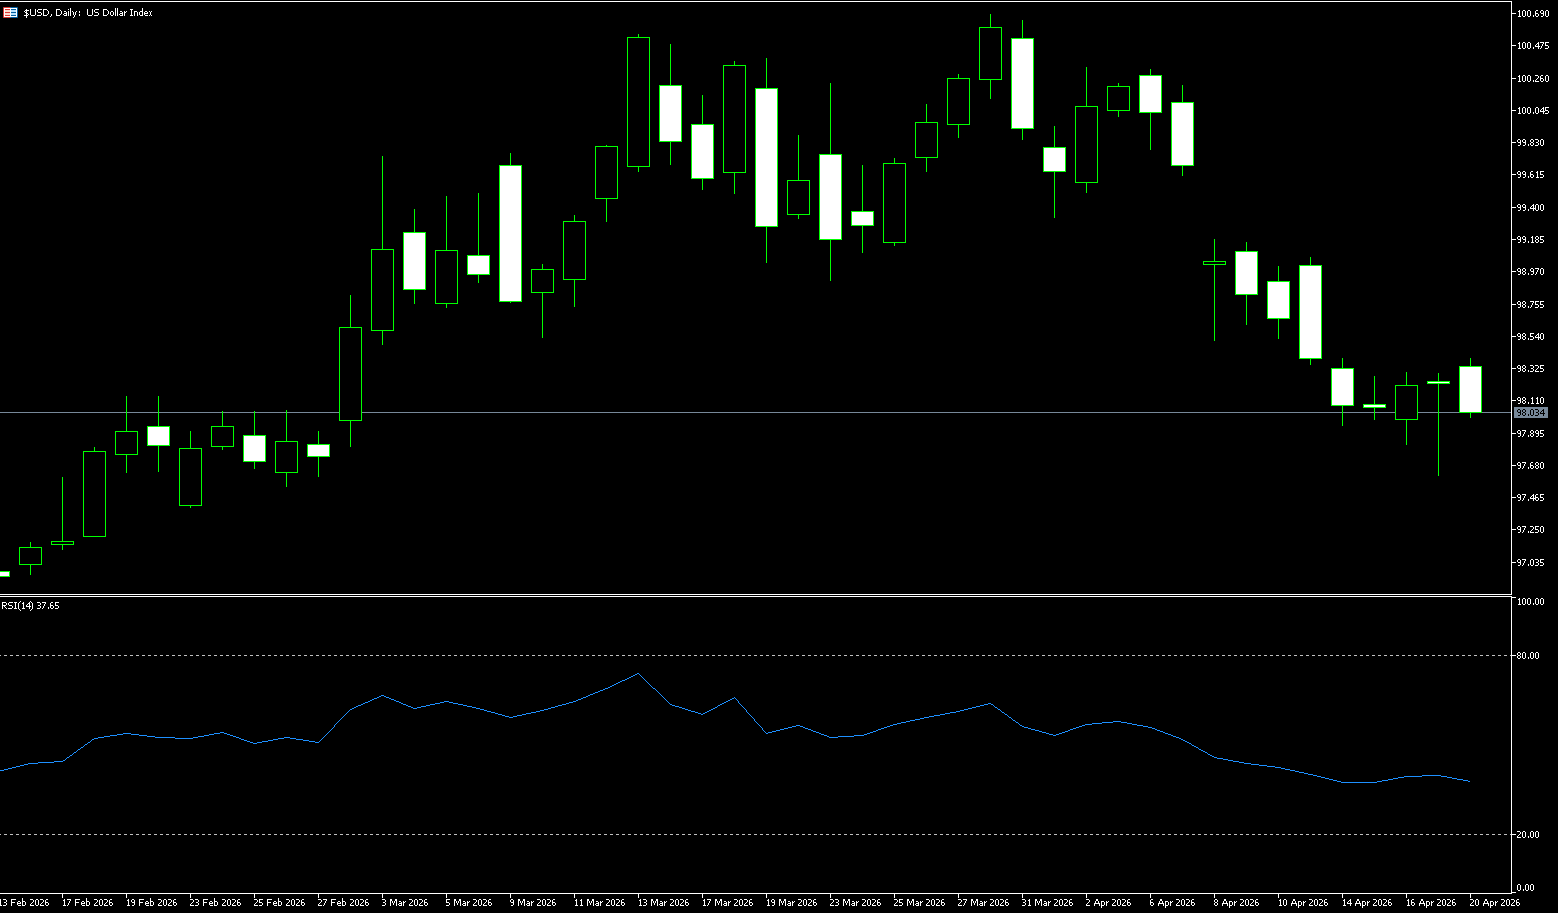Click the 100.690 price axis label
Viewport: 1558px width, 913px height.
pos(1532,14)
